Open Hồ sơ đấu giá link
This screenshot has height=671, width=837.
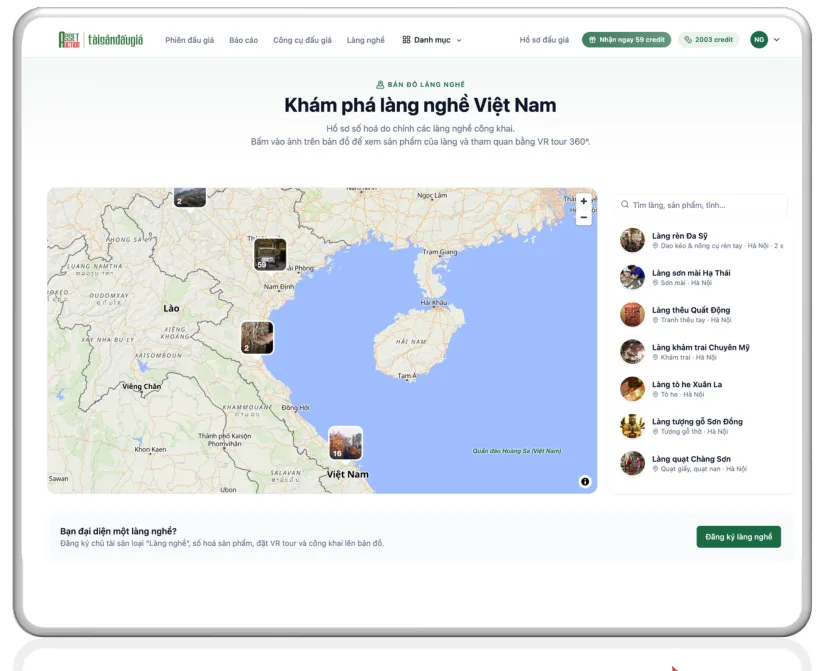pos(544,40)
